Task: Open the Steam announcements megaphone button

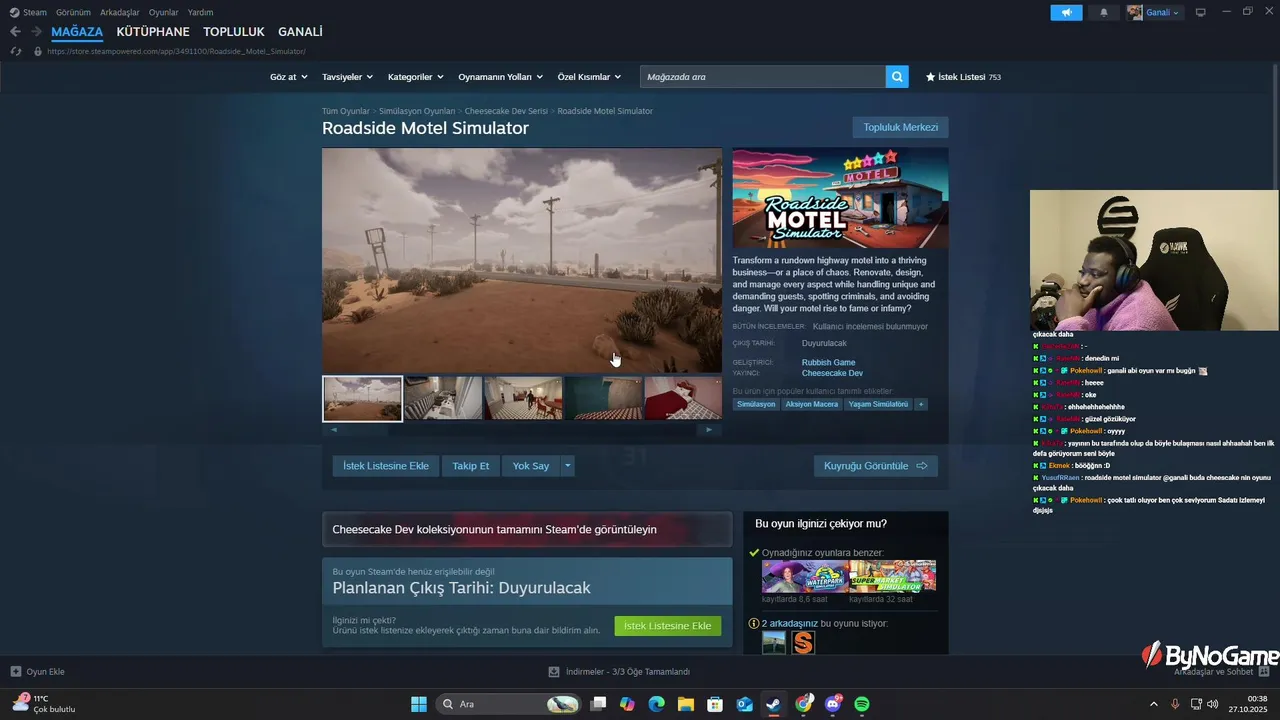Action: click(x=1066, y=13)
